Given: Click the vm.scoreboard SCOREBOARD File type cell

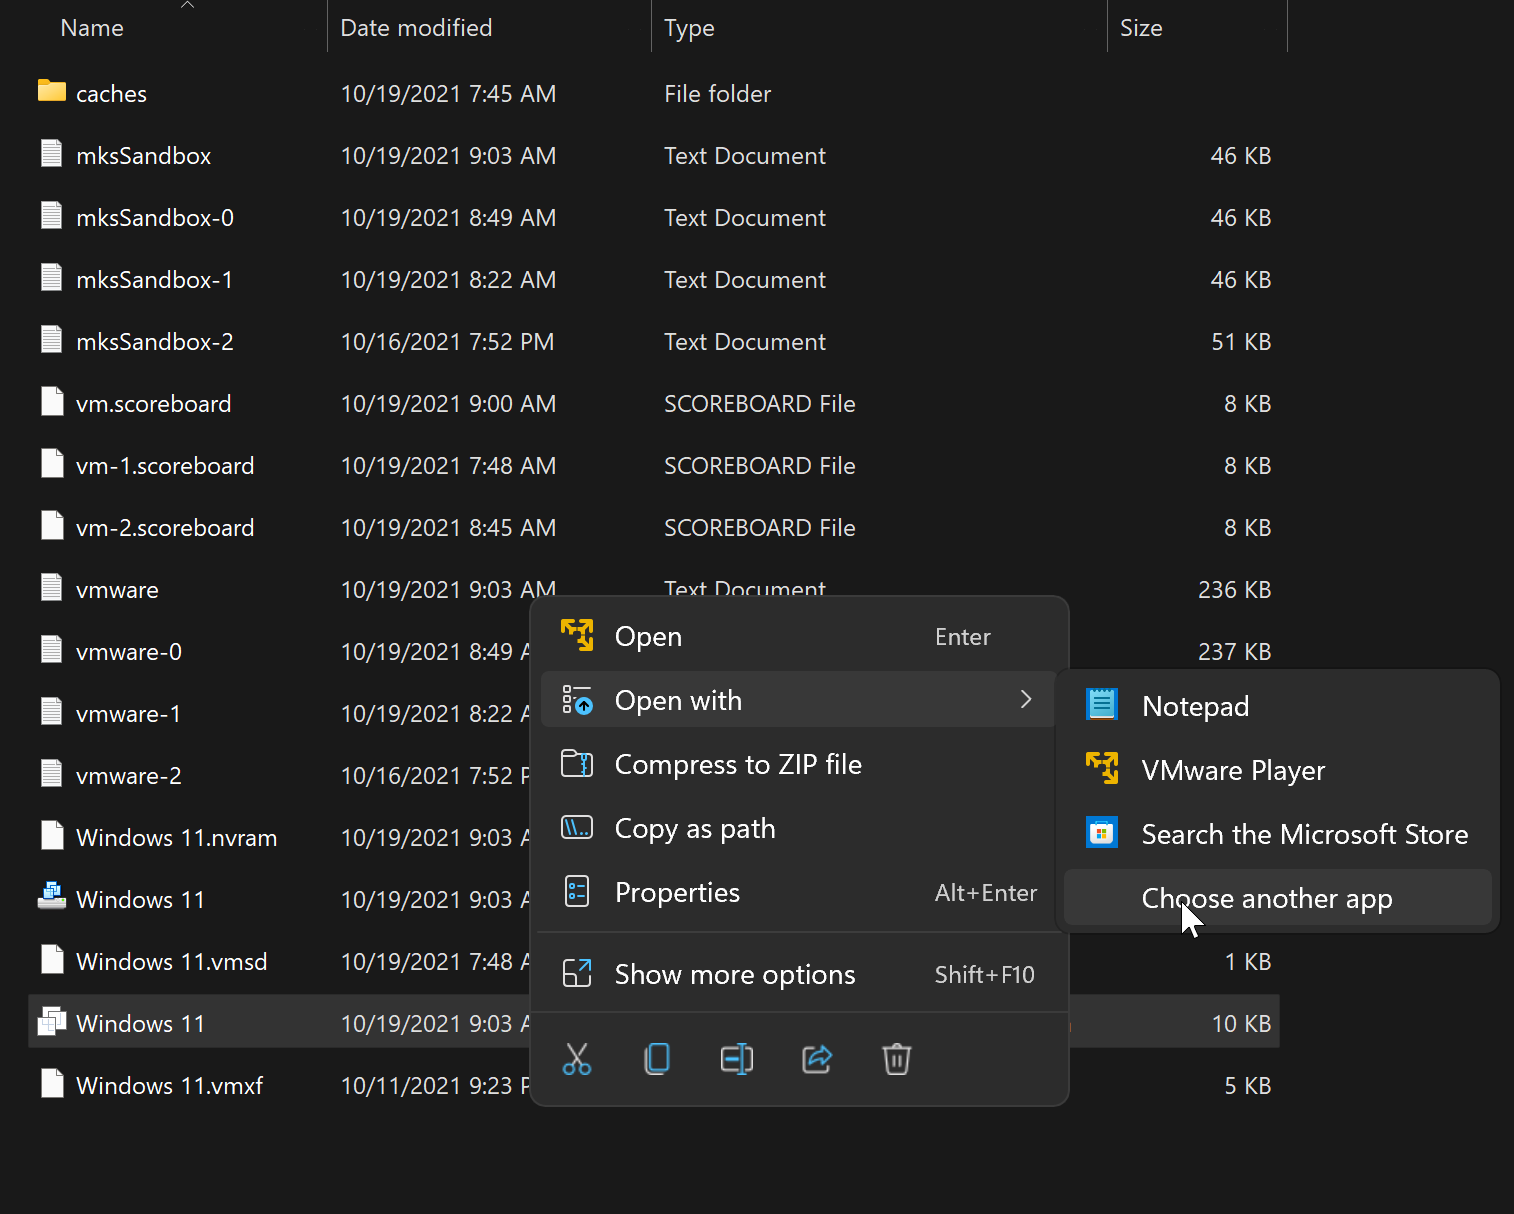Looking at the screenshot, I should coord(760,404).
